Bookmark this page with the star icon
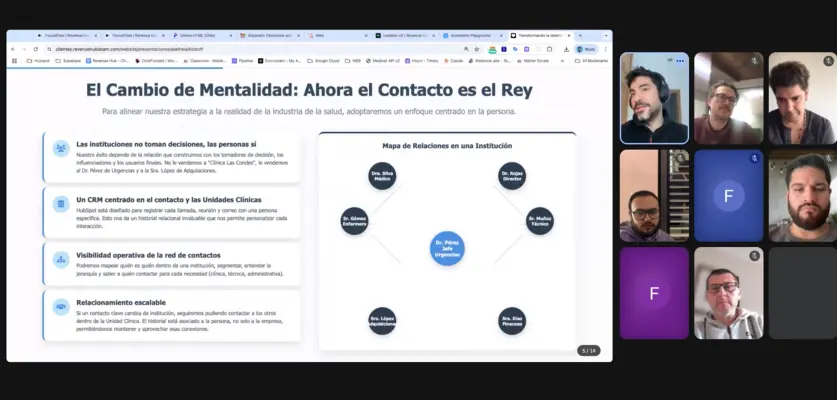Image resolution: width=837 pixels, height=400 pixels. tap(477, 49)
